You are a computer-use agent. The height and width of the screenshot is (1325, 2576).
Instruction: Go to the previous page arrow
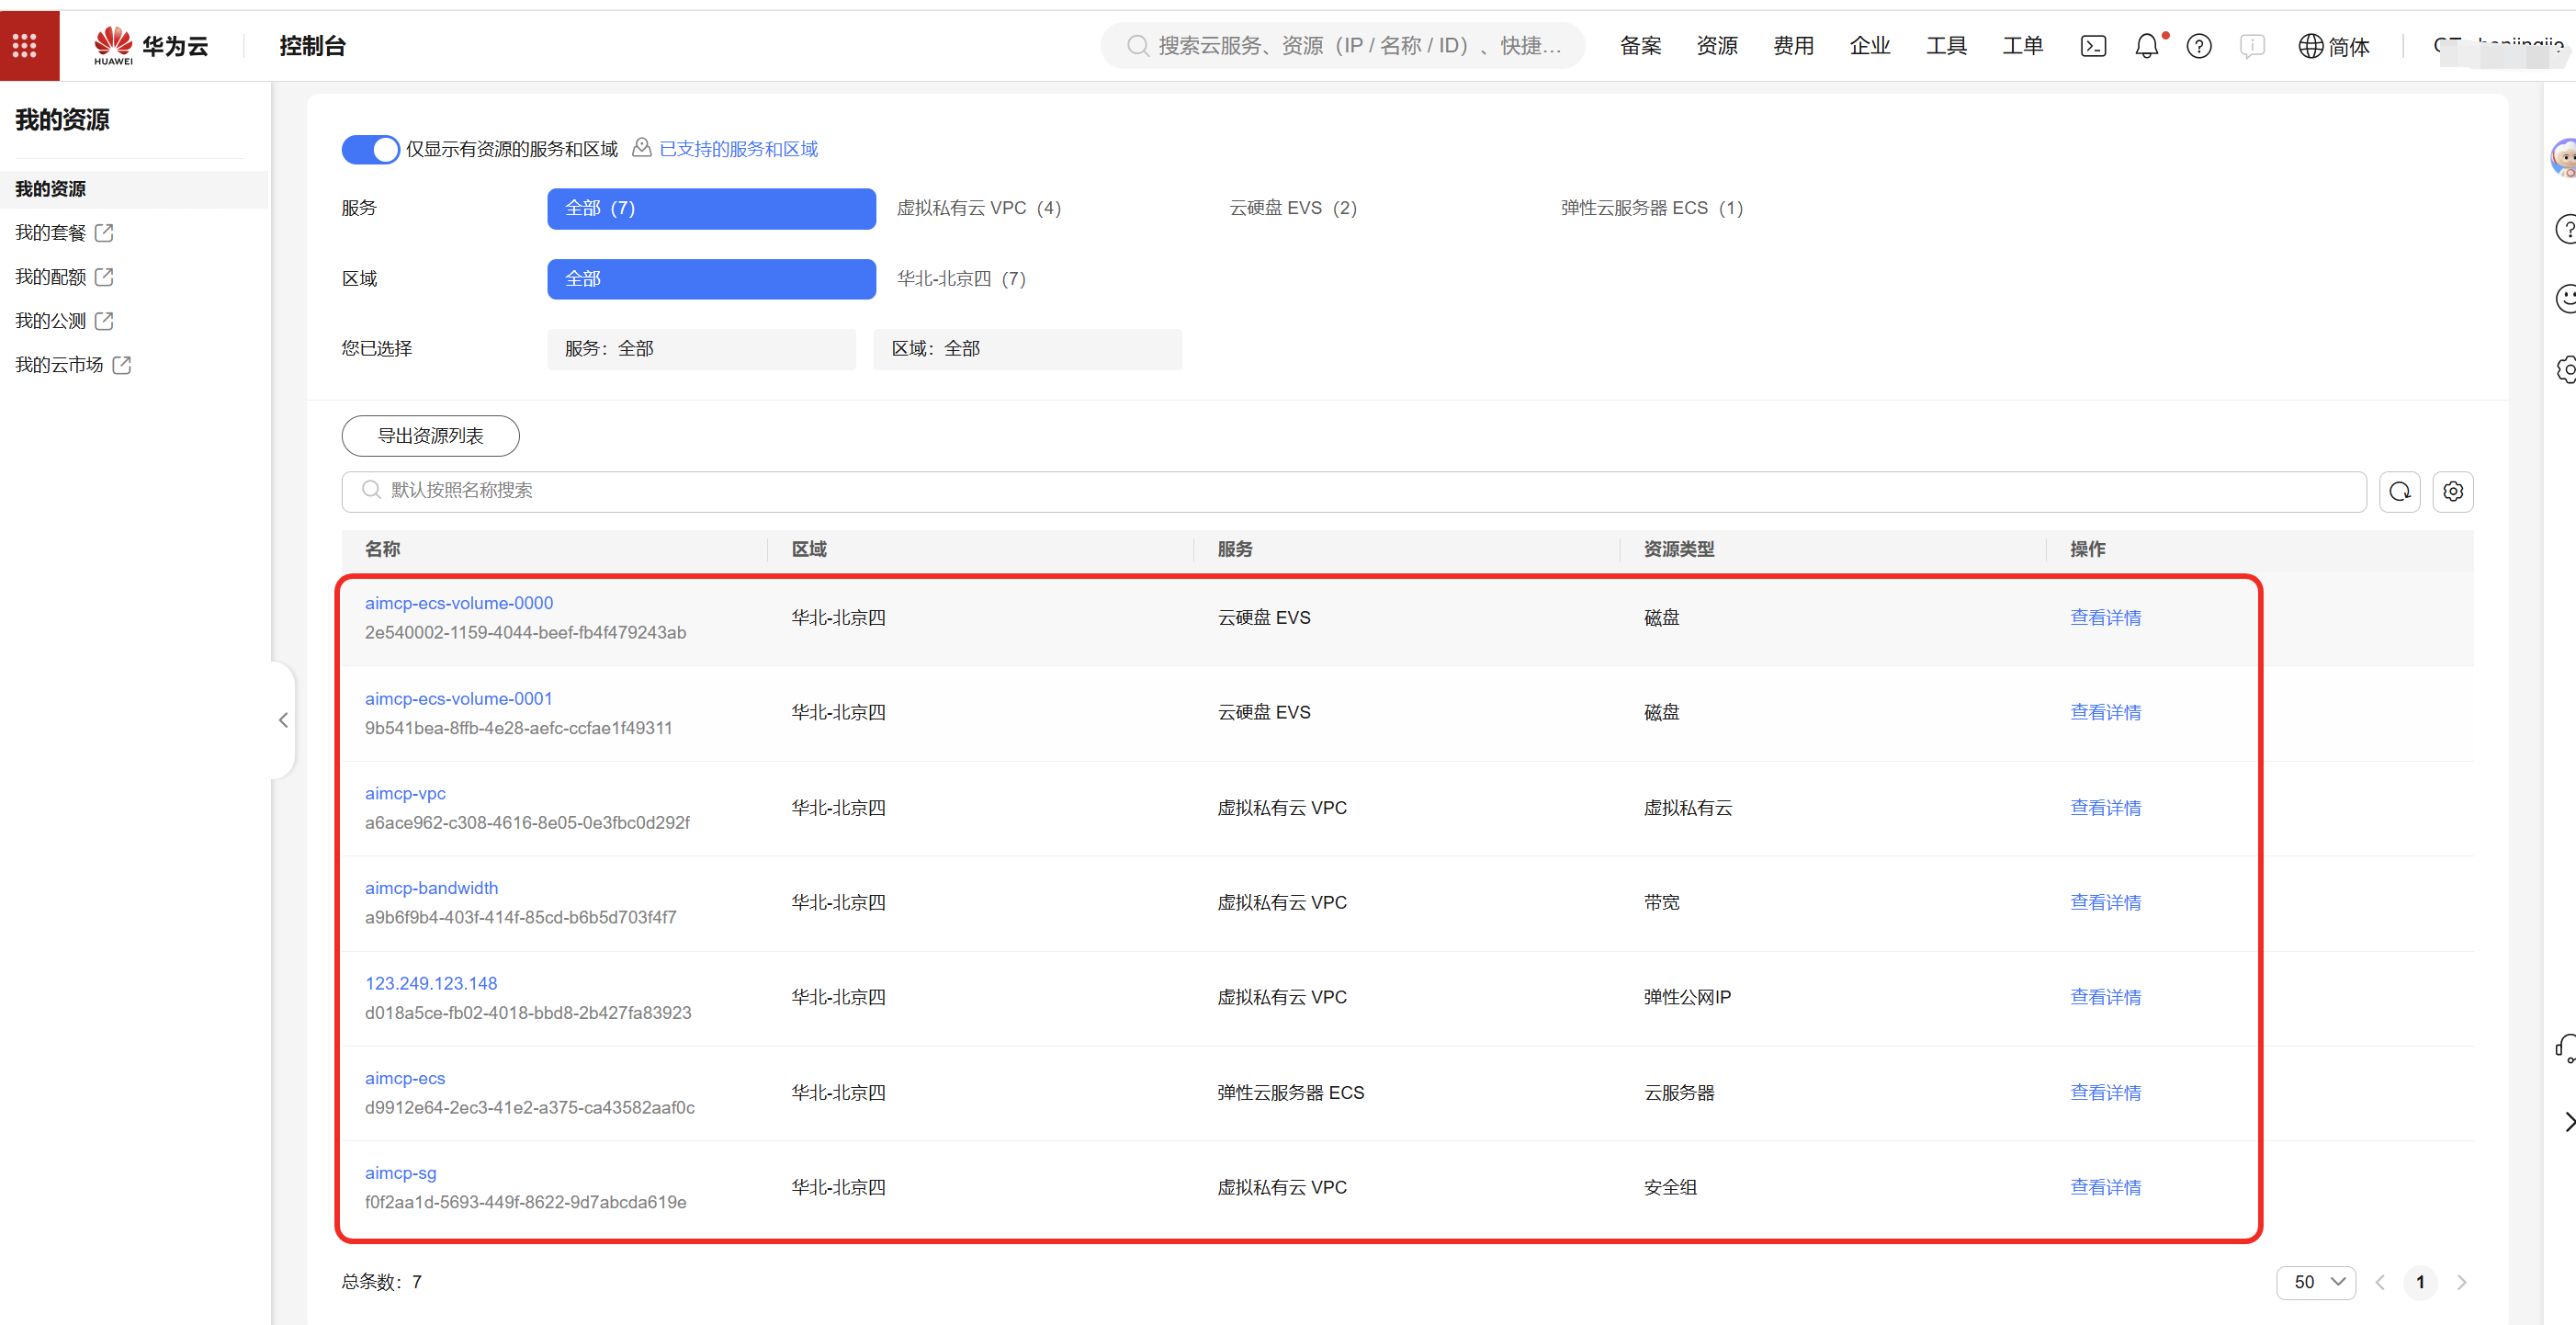tap(2380, 1282)
